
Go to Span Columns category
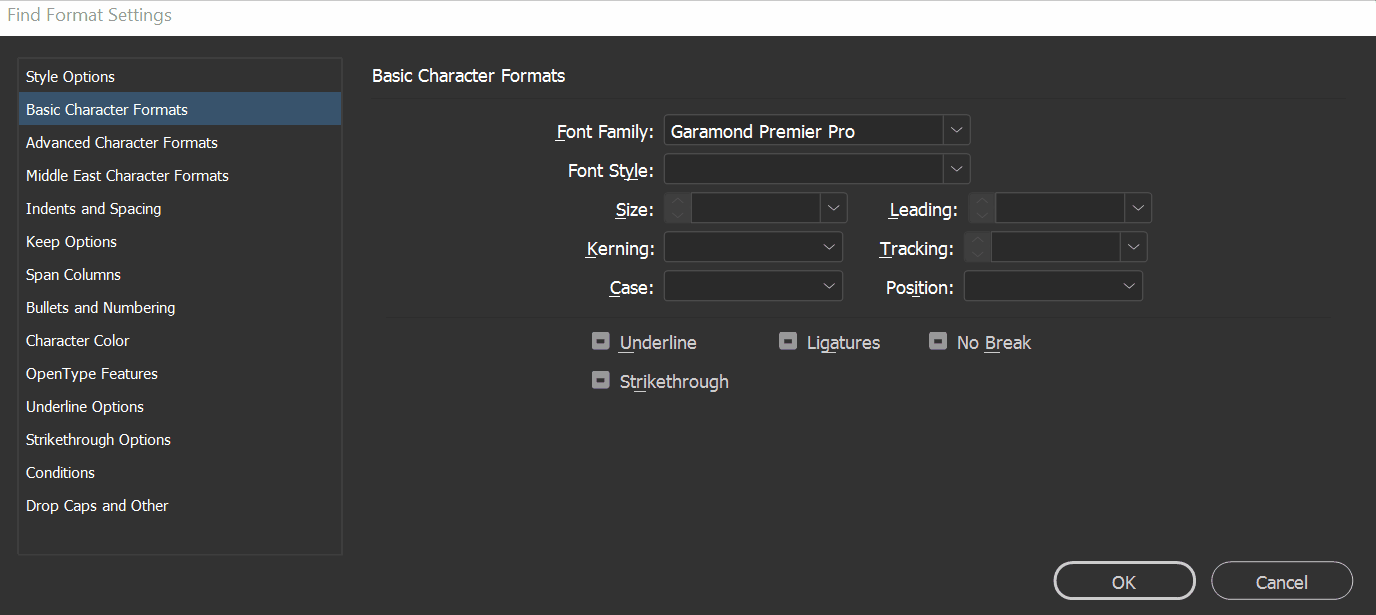(180, 274)
